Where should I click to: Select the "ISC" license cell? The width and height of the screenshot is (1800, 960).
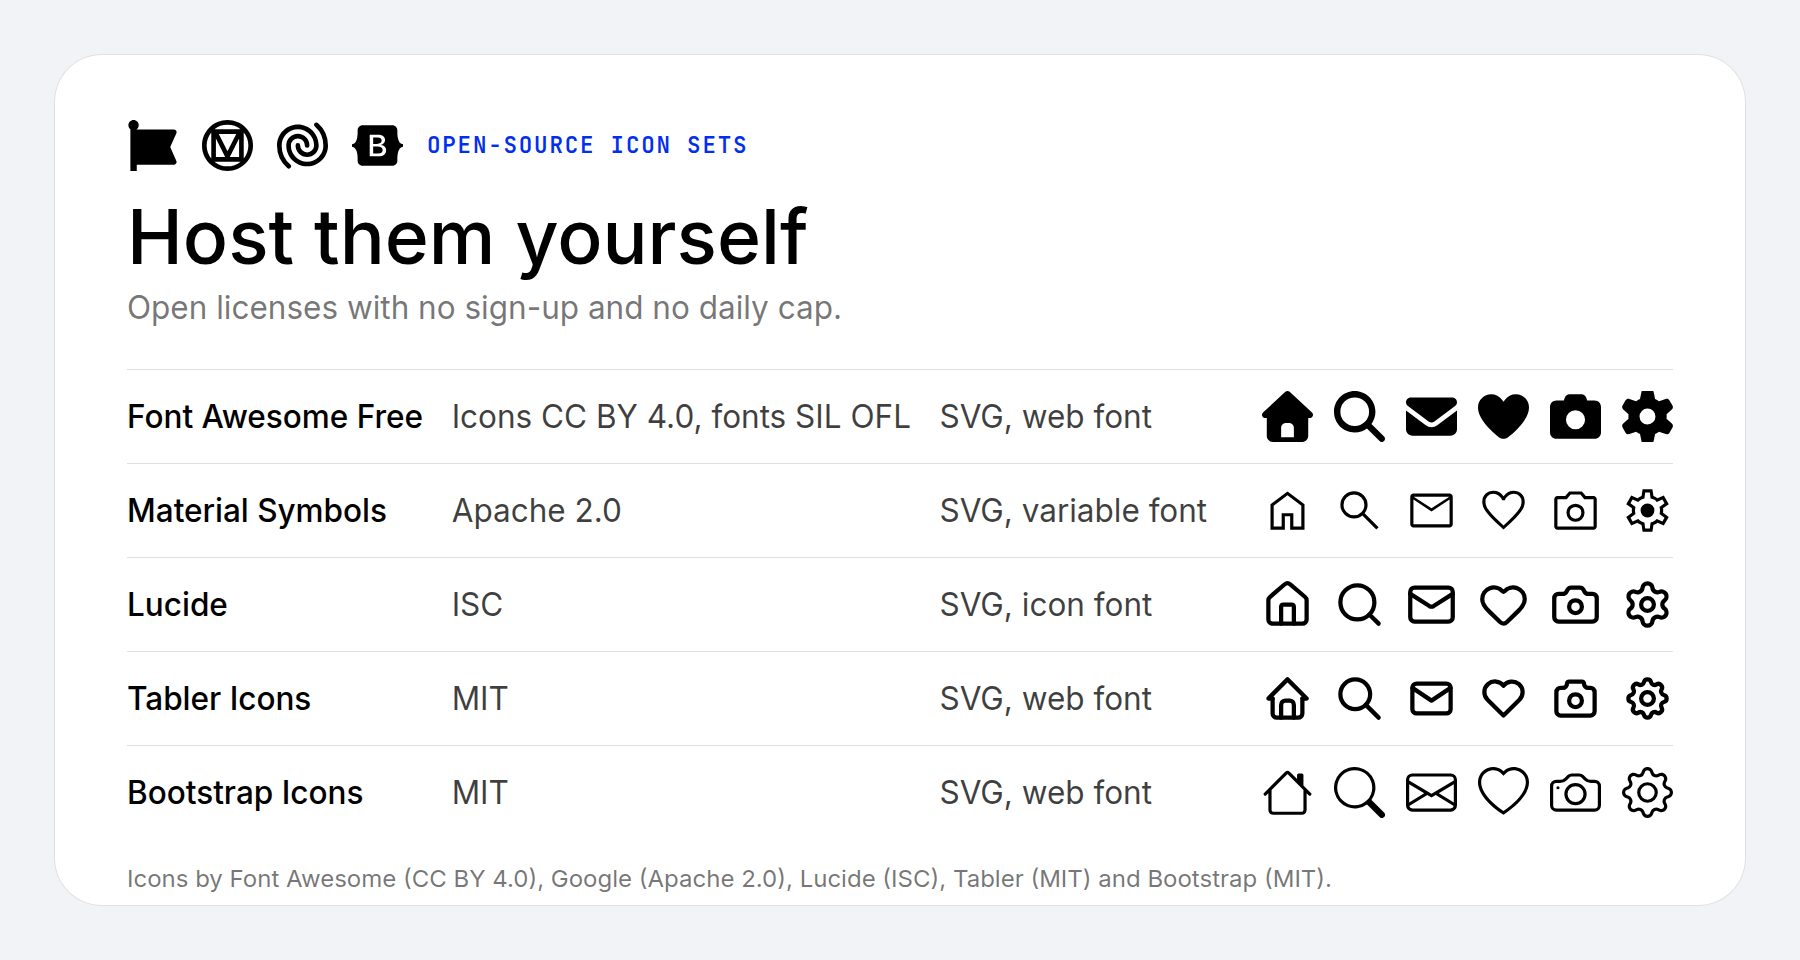pos(477,605)
